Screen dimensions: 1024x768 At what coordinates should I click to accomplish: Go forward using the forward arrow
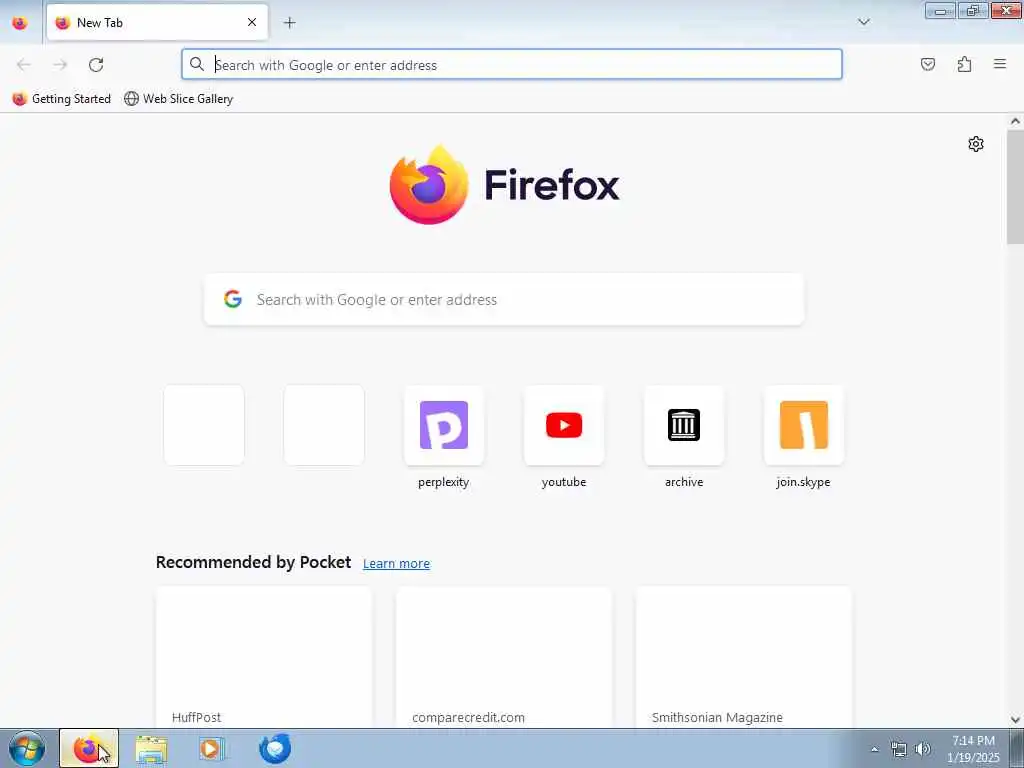60,65
